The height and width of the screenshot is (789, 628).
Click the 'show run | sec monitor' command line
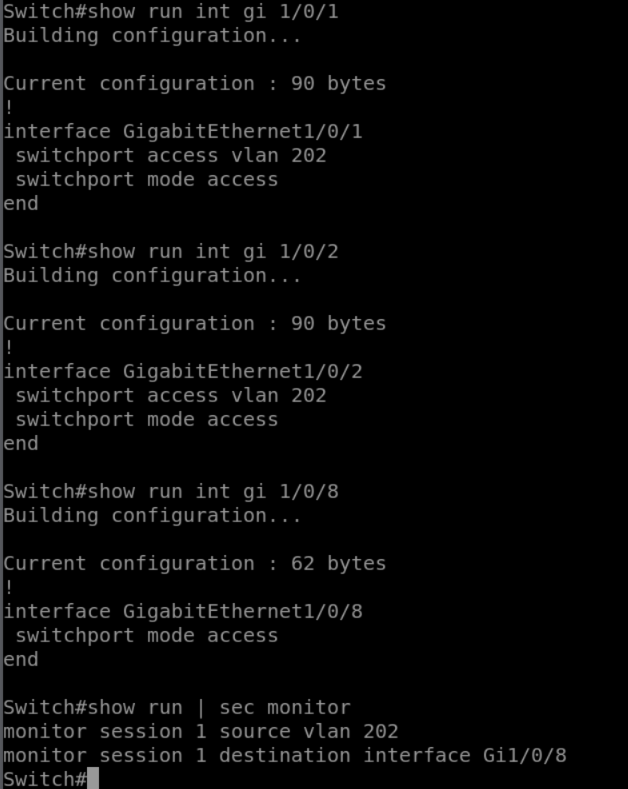point(176,707)
